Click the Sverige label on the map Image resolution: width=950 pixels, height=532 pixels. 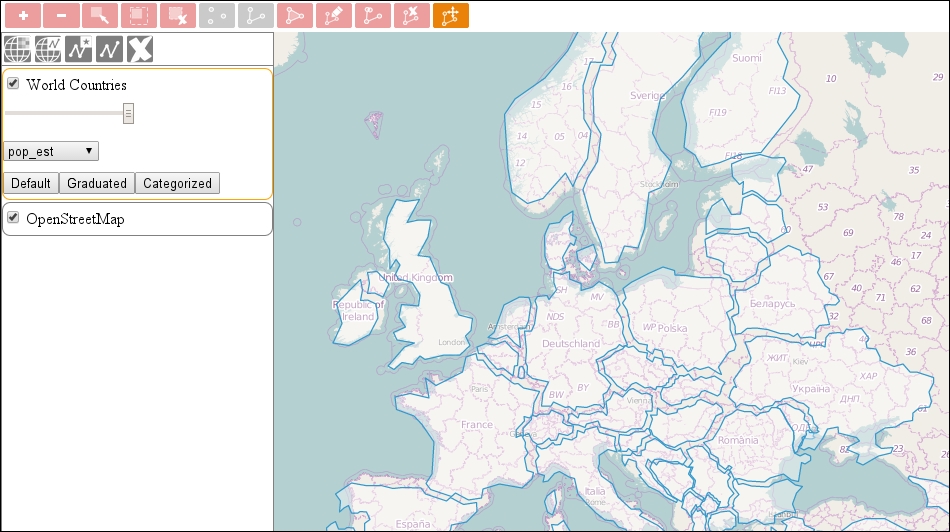click(648, 96)
